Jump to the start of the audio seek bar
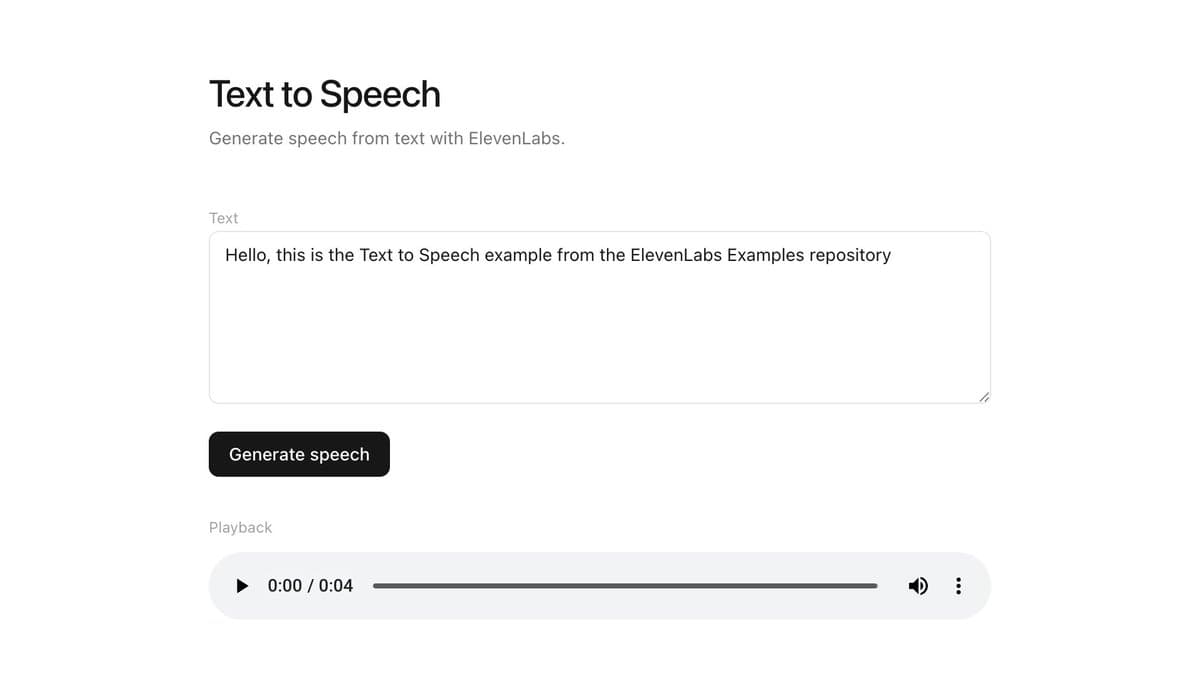Viewport: 1200px width, 675px height. click(x=375, y=586)
